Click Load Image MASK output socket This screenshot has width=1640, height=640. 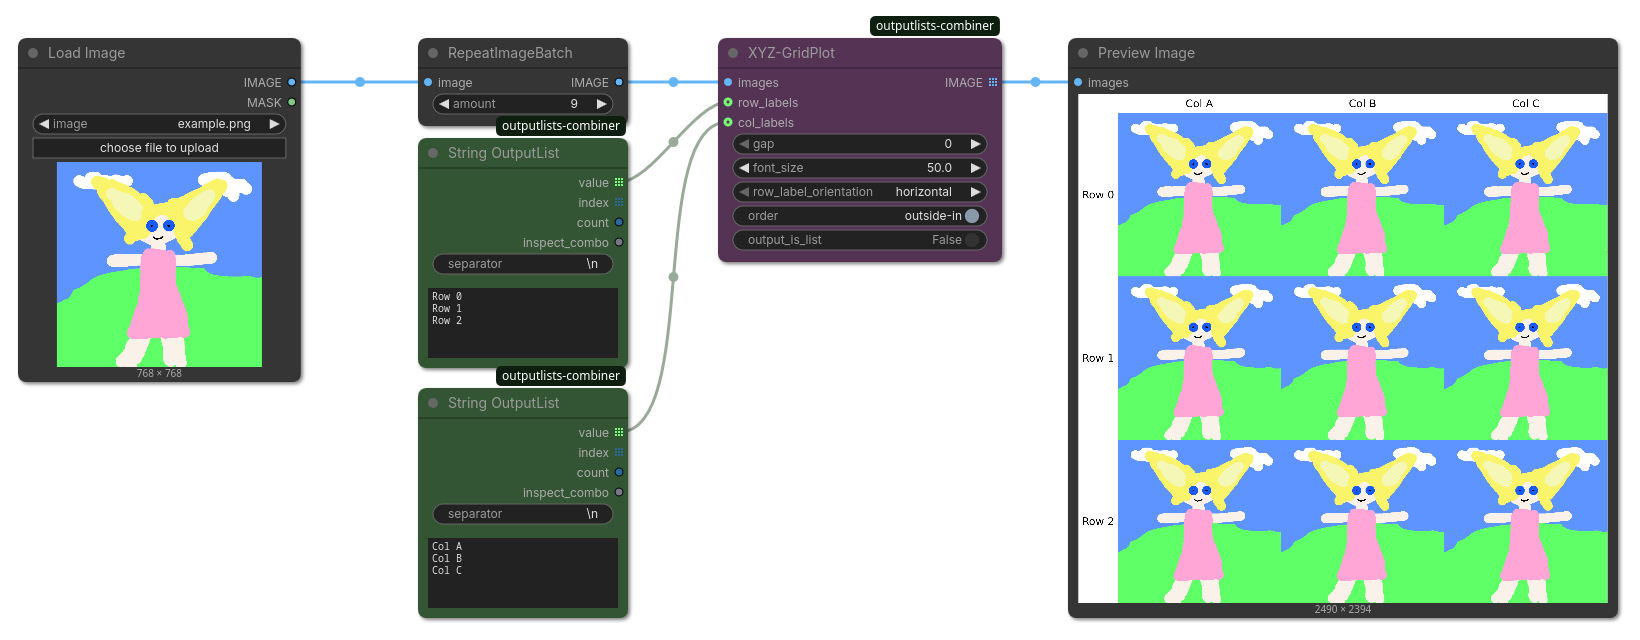pyautogui.click(x=292, y=102)
